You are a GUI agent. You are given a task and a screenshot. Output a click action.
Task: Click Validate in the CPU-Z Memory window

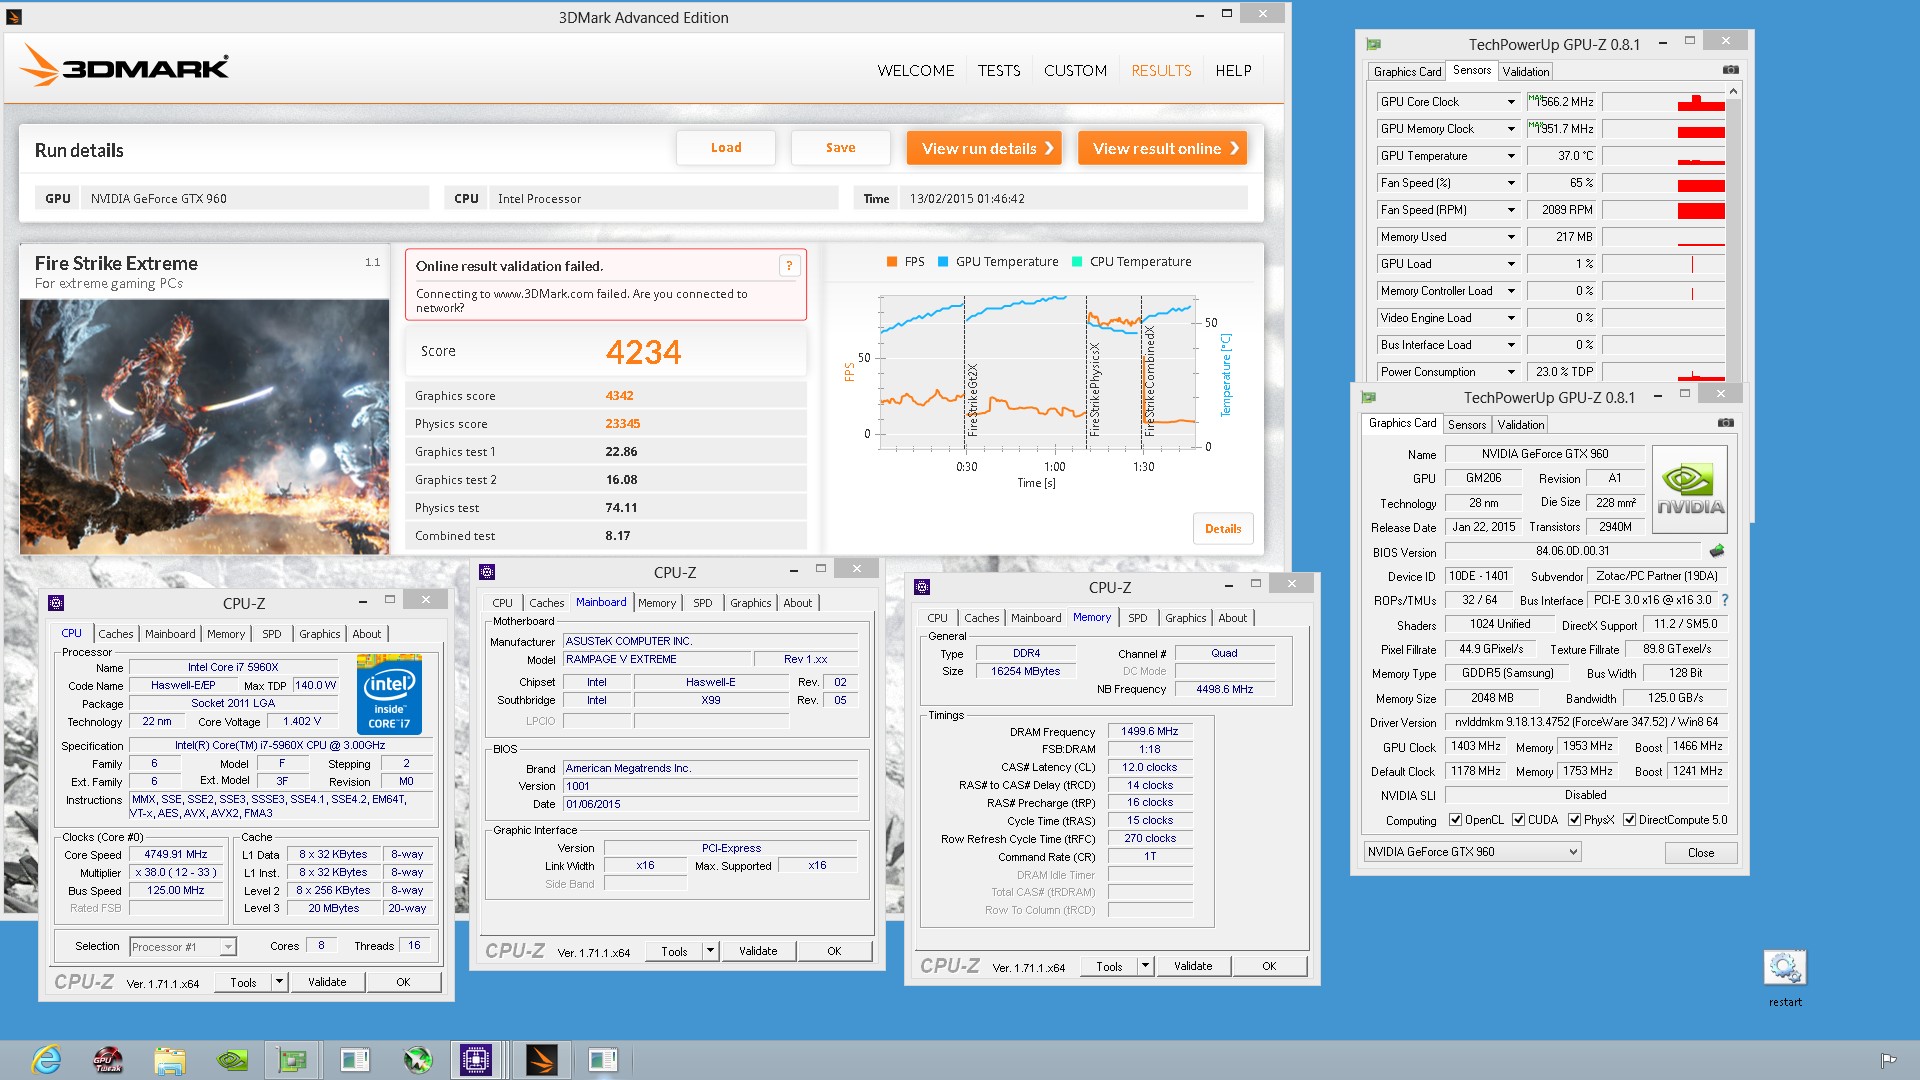tap(1192, 966)
